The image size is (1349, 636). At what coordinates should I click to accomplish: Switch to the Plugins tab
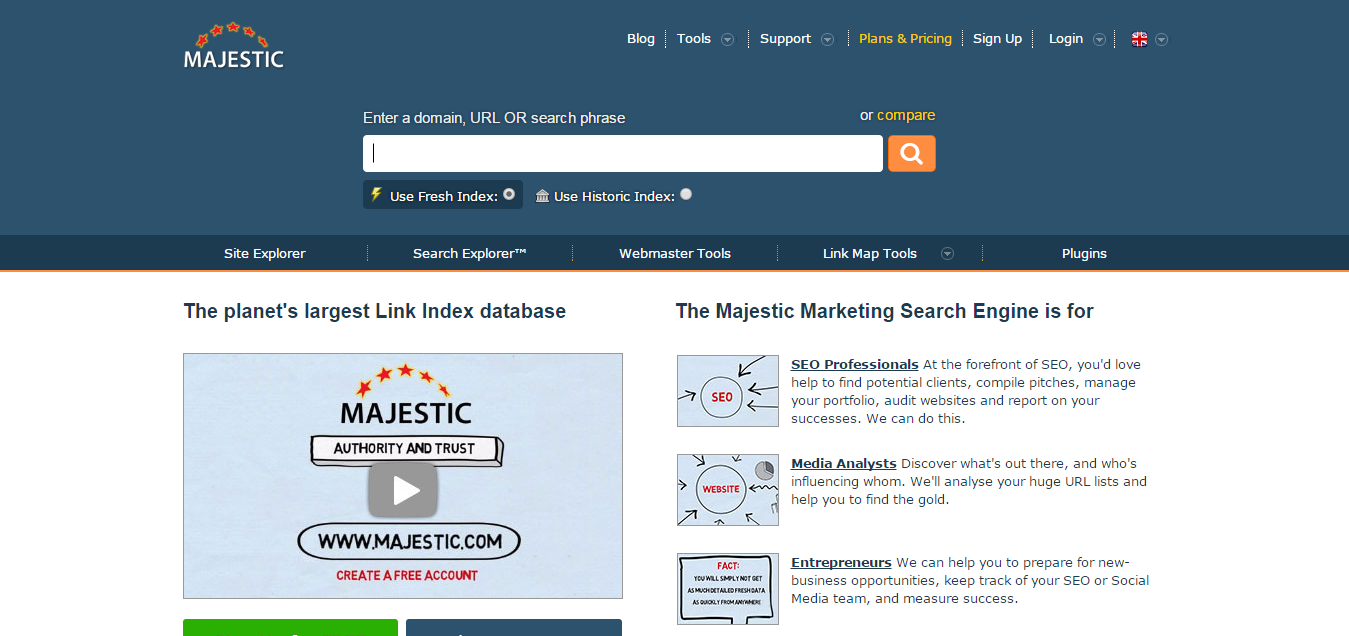[x=1084, y=254]
